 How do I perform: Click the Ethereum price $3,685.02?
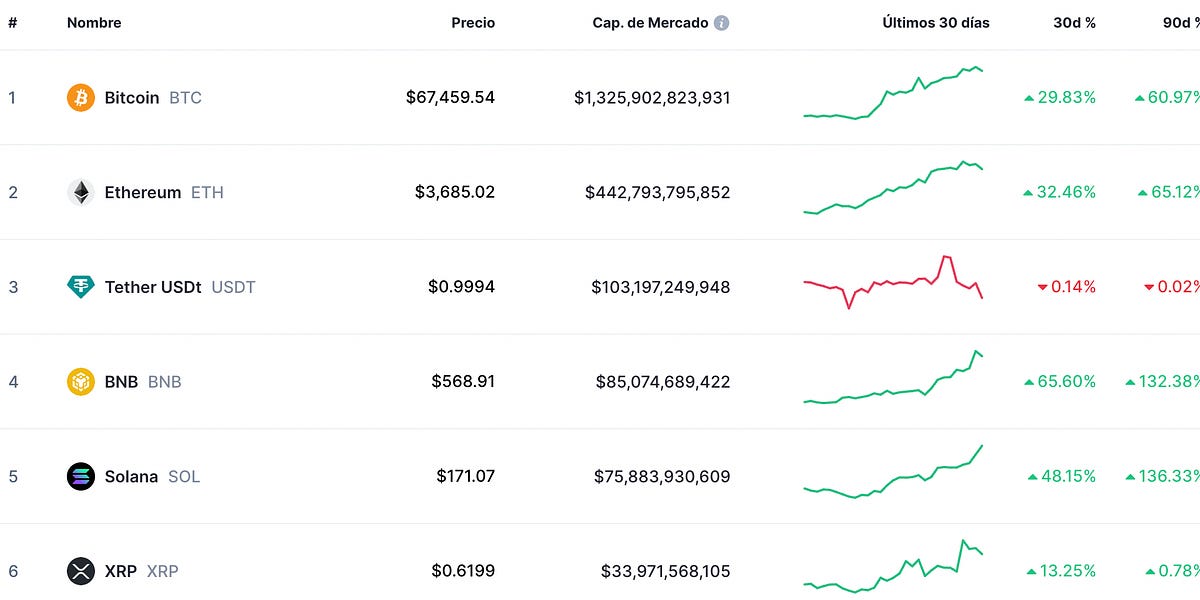(x=455, y=192)
